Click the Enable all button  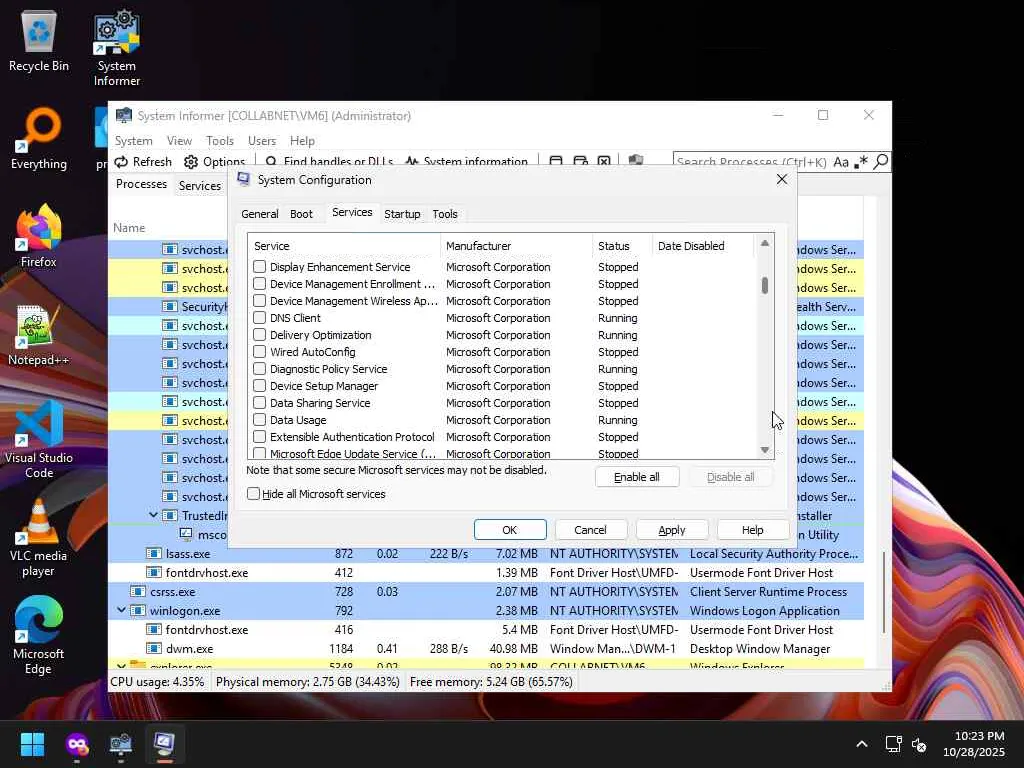click(x=637, y=477)
